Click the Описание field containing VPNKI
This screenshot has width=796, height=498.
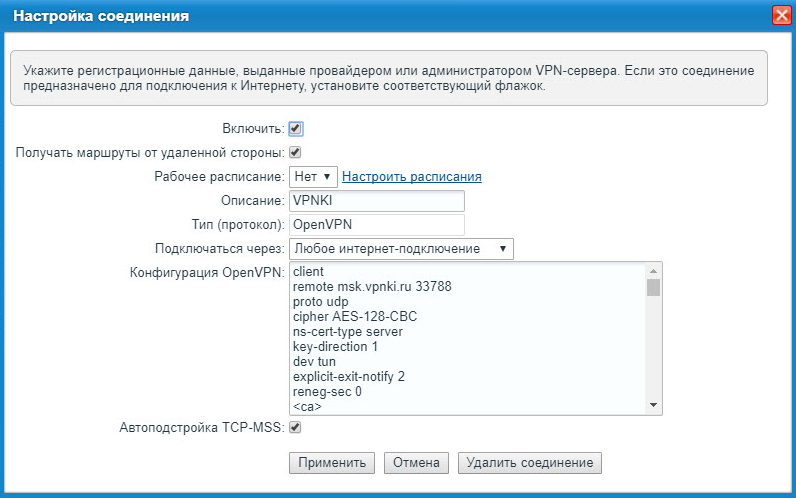[377, 201]
